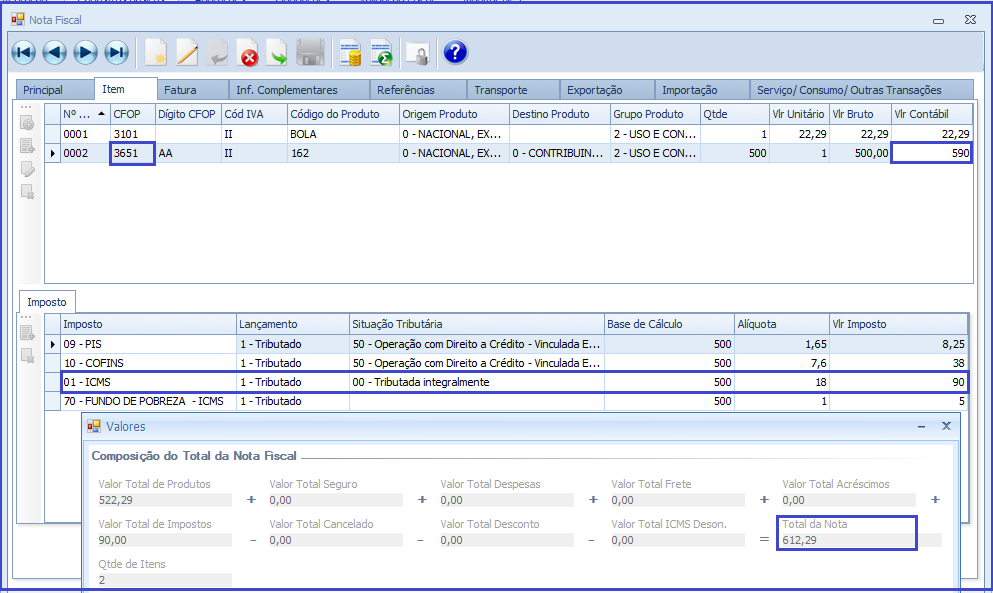
Task: Click the new document icon
Action: pyautogui.click(x=156, y=53)
